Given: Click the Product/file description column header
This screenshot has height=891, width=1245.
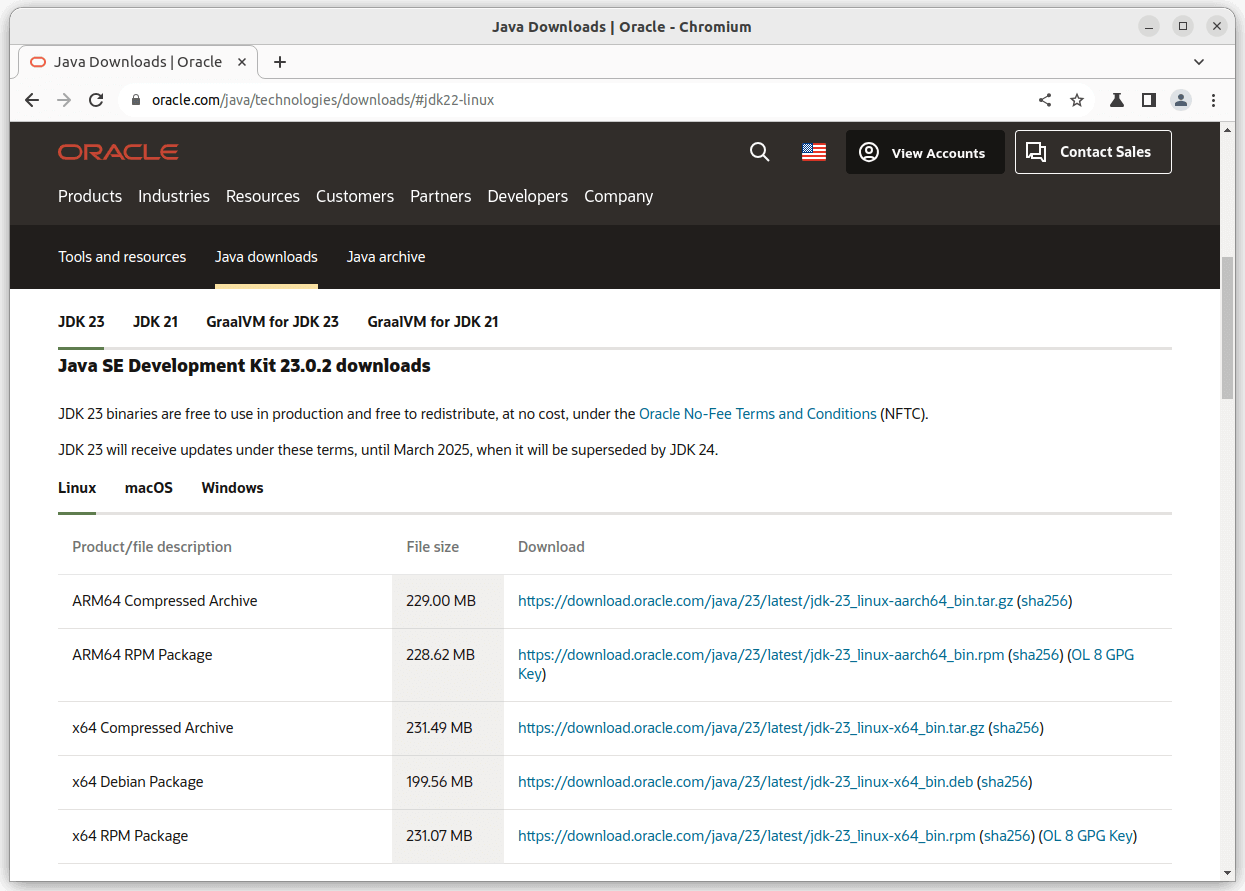Looking at the screenshot, I should click(152, 547).
